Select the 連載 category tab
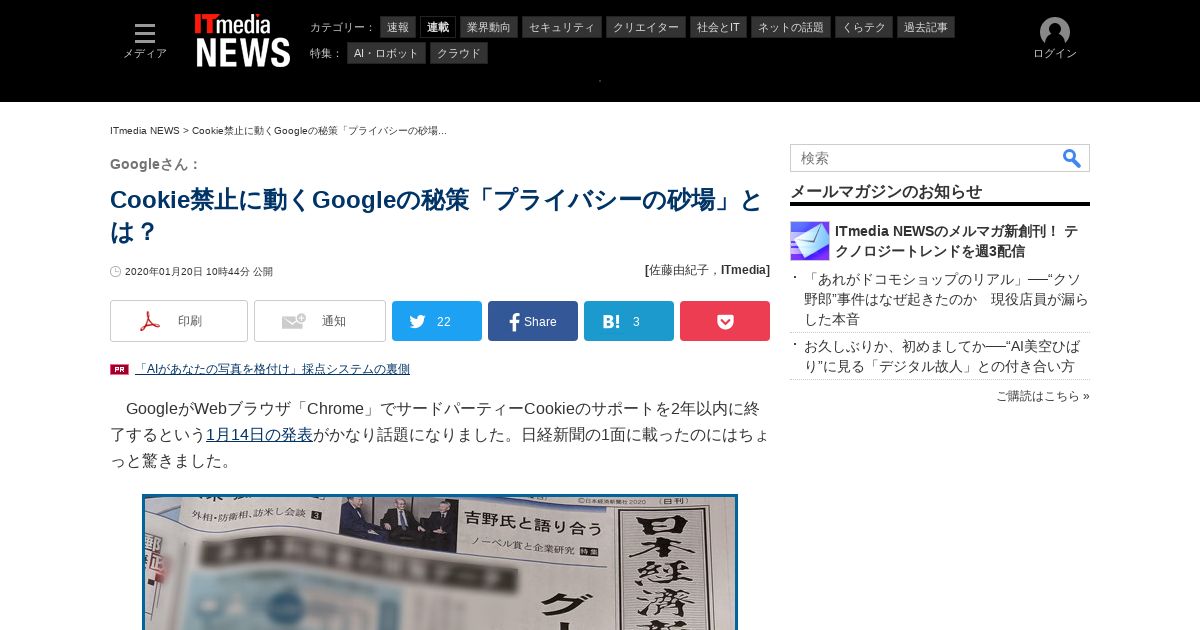Image resolution: width=1200 pixels, height=630 pixels. [438, 27]
